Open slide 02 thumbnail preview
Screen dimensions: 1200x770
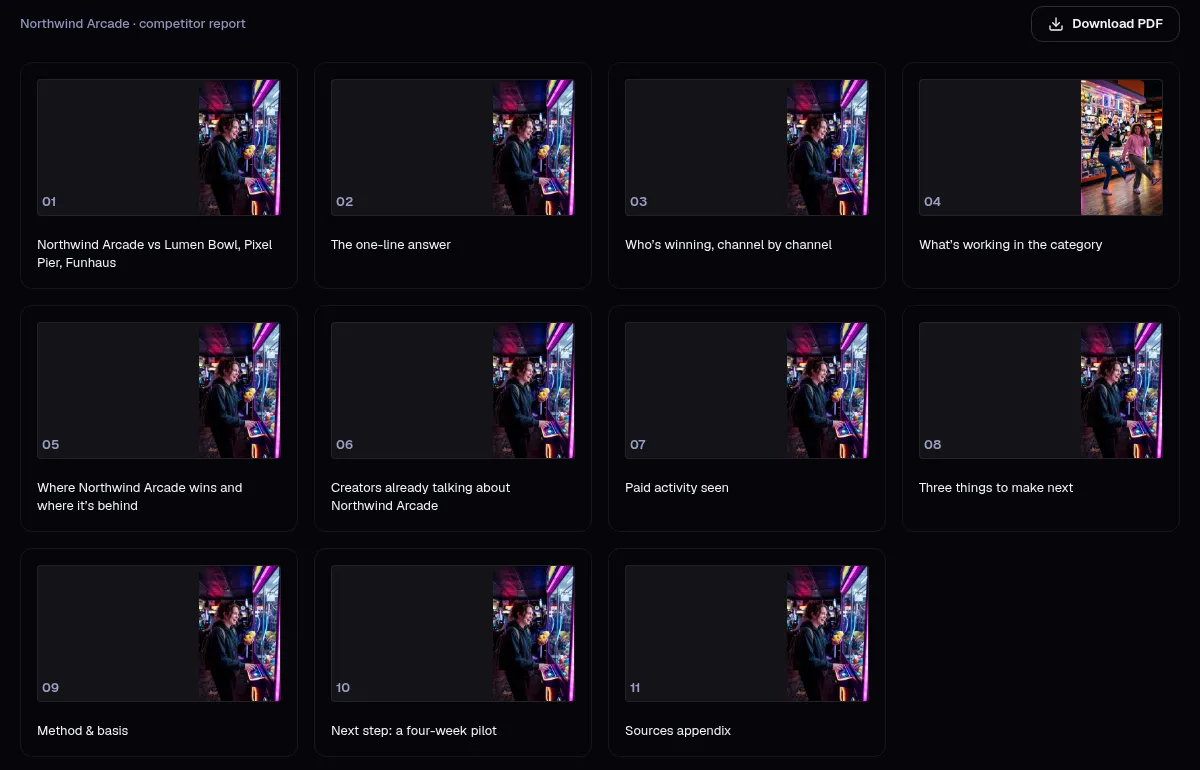(453, 148)
